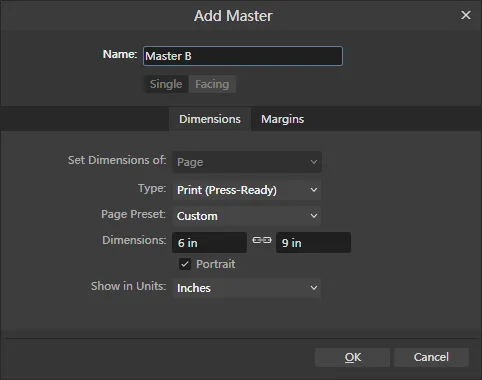Select the Single page option
This screenshot has height=380, width=482.
coord(166,84)
